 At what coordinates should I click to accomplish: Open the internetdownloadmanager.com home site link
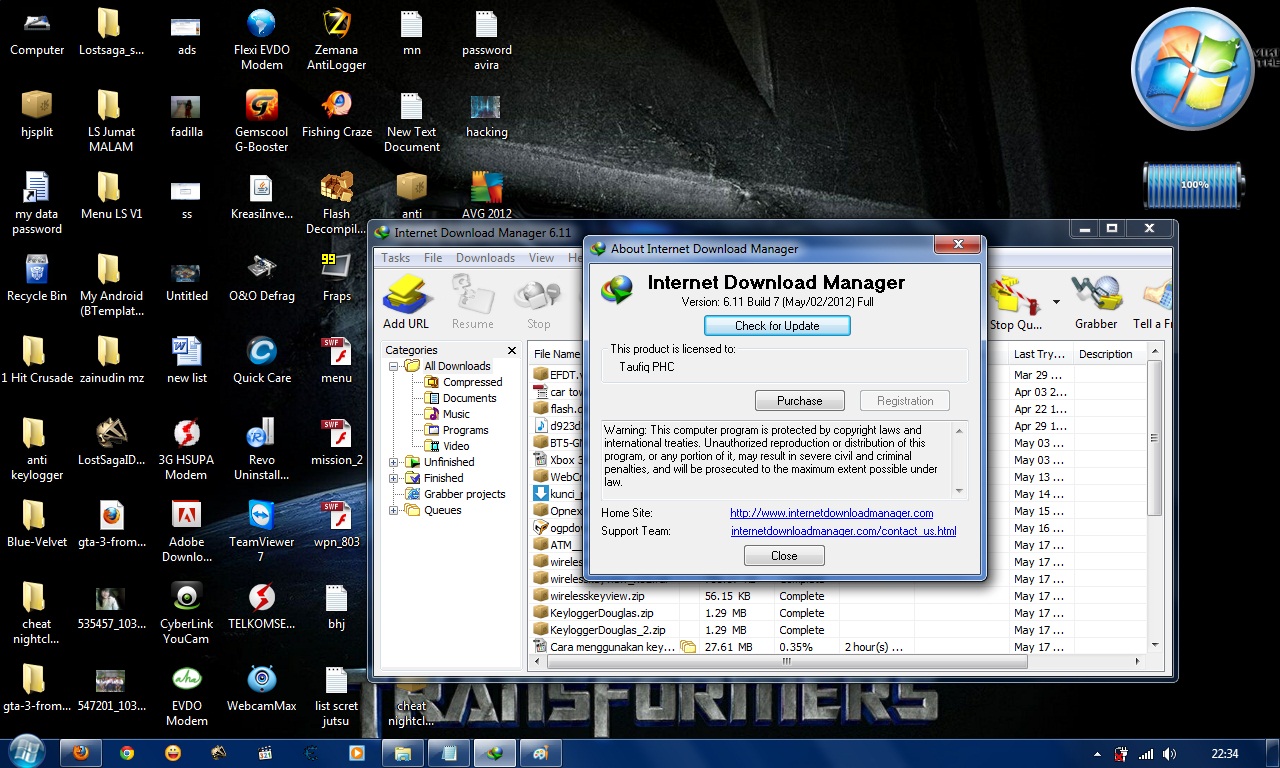pyautogui.click(x=831, y=513)
